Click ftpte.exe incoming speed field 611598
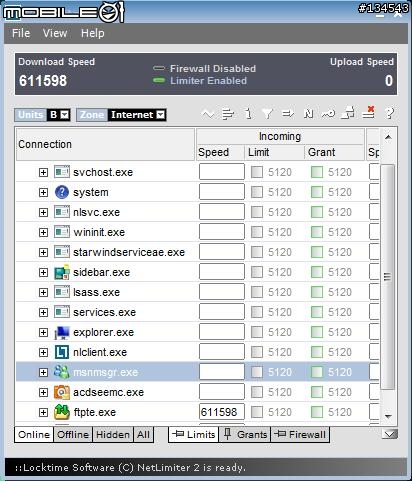Viewport: 412px width, 481px height. 222,412
